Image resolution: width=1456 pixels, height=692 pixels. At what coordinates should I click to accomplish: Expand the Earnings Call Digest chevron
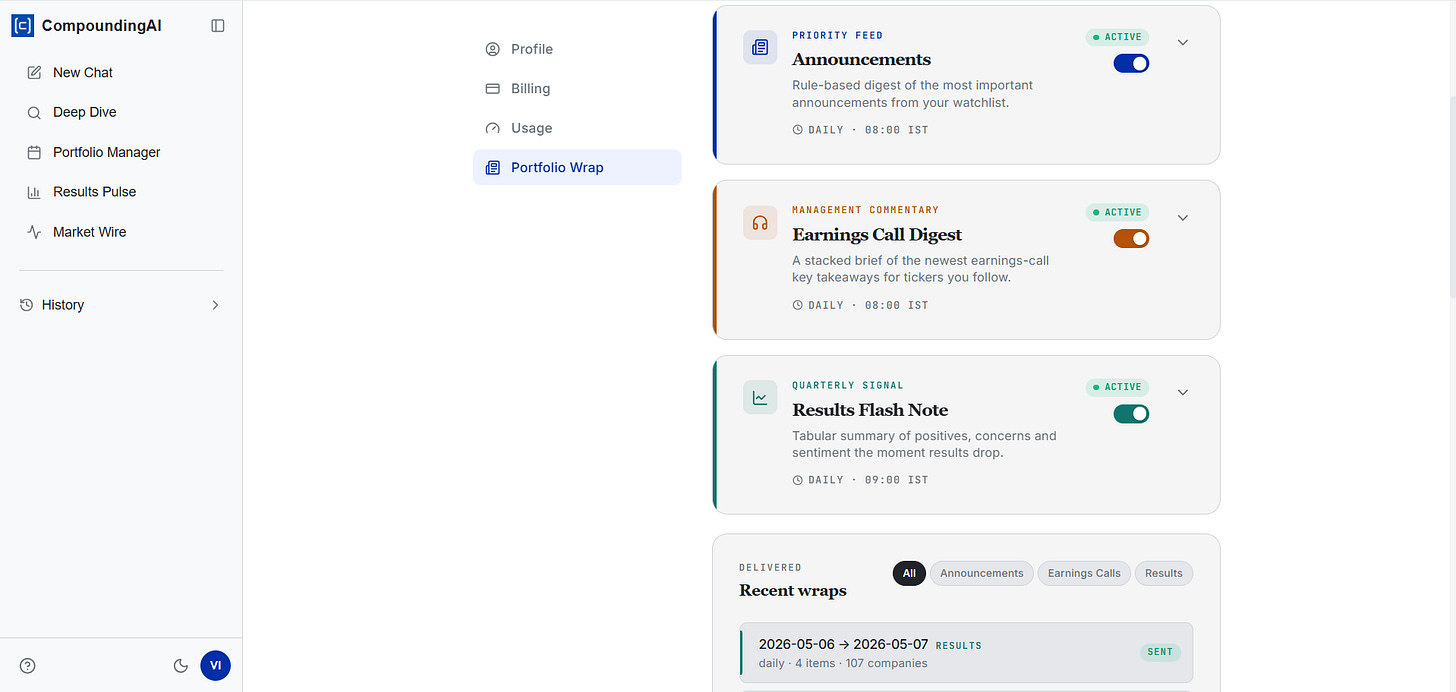(x=1183, y=217)
